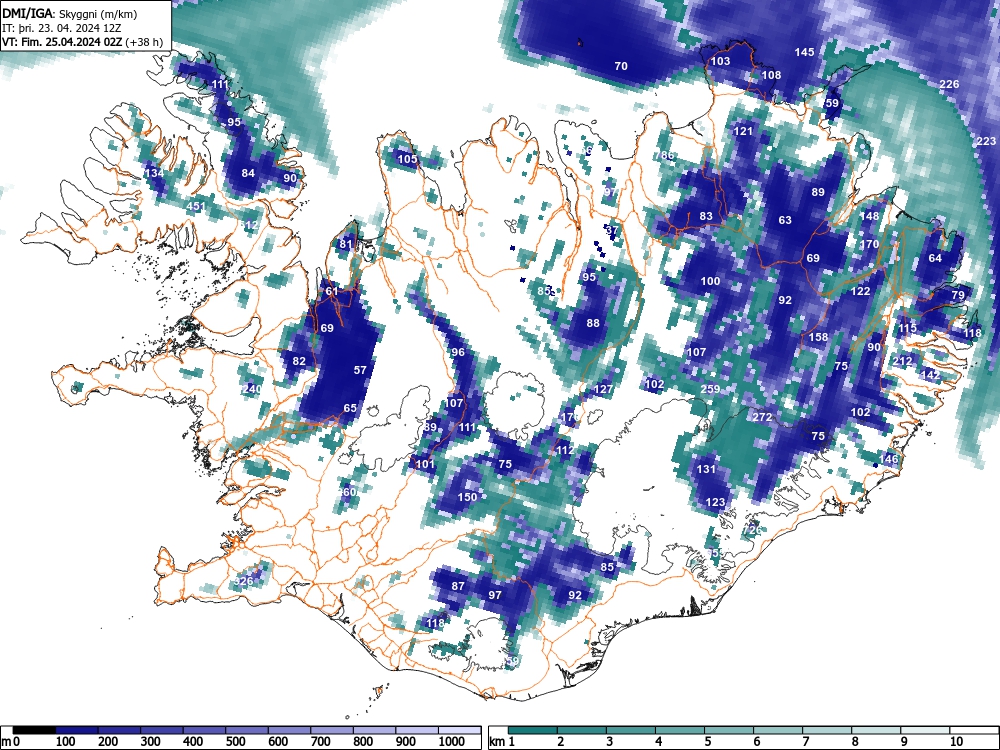
Task: Click visibility value 259 on map
Action: (x=710, y=389)
